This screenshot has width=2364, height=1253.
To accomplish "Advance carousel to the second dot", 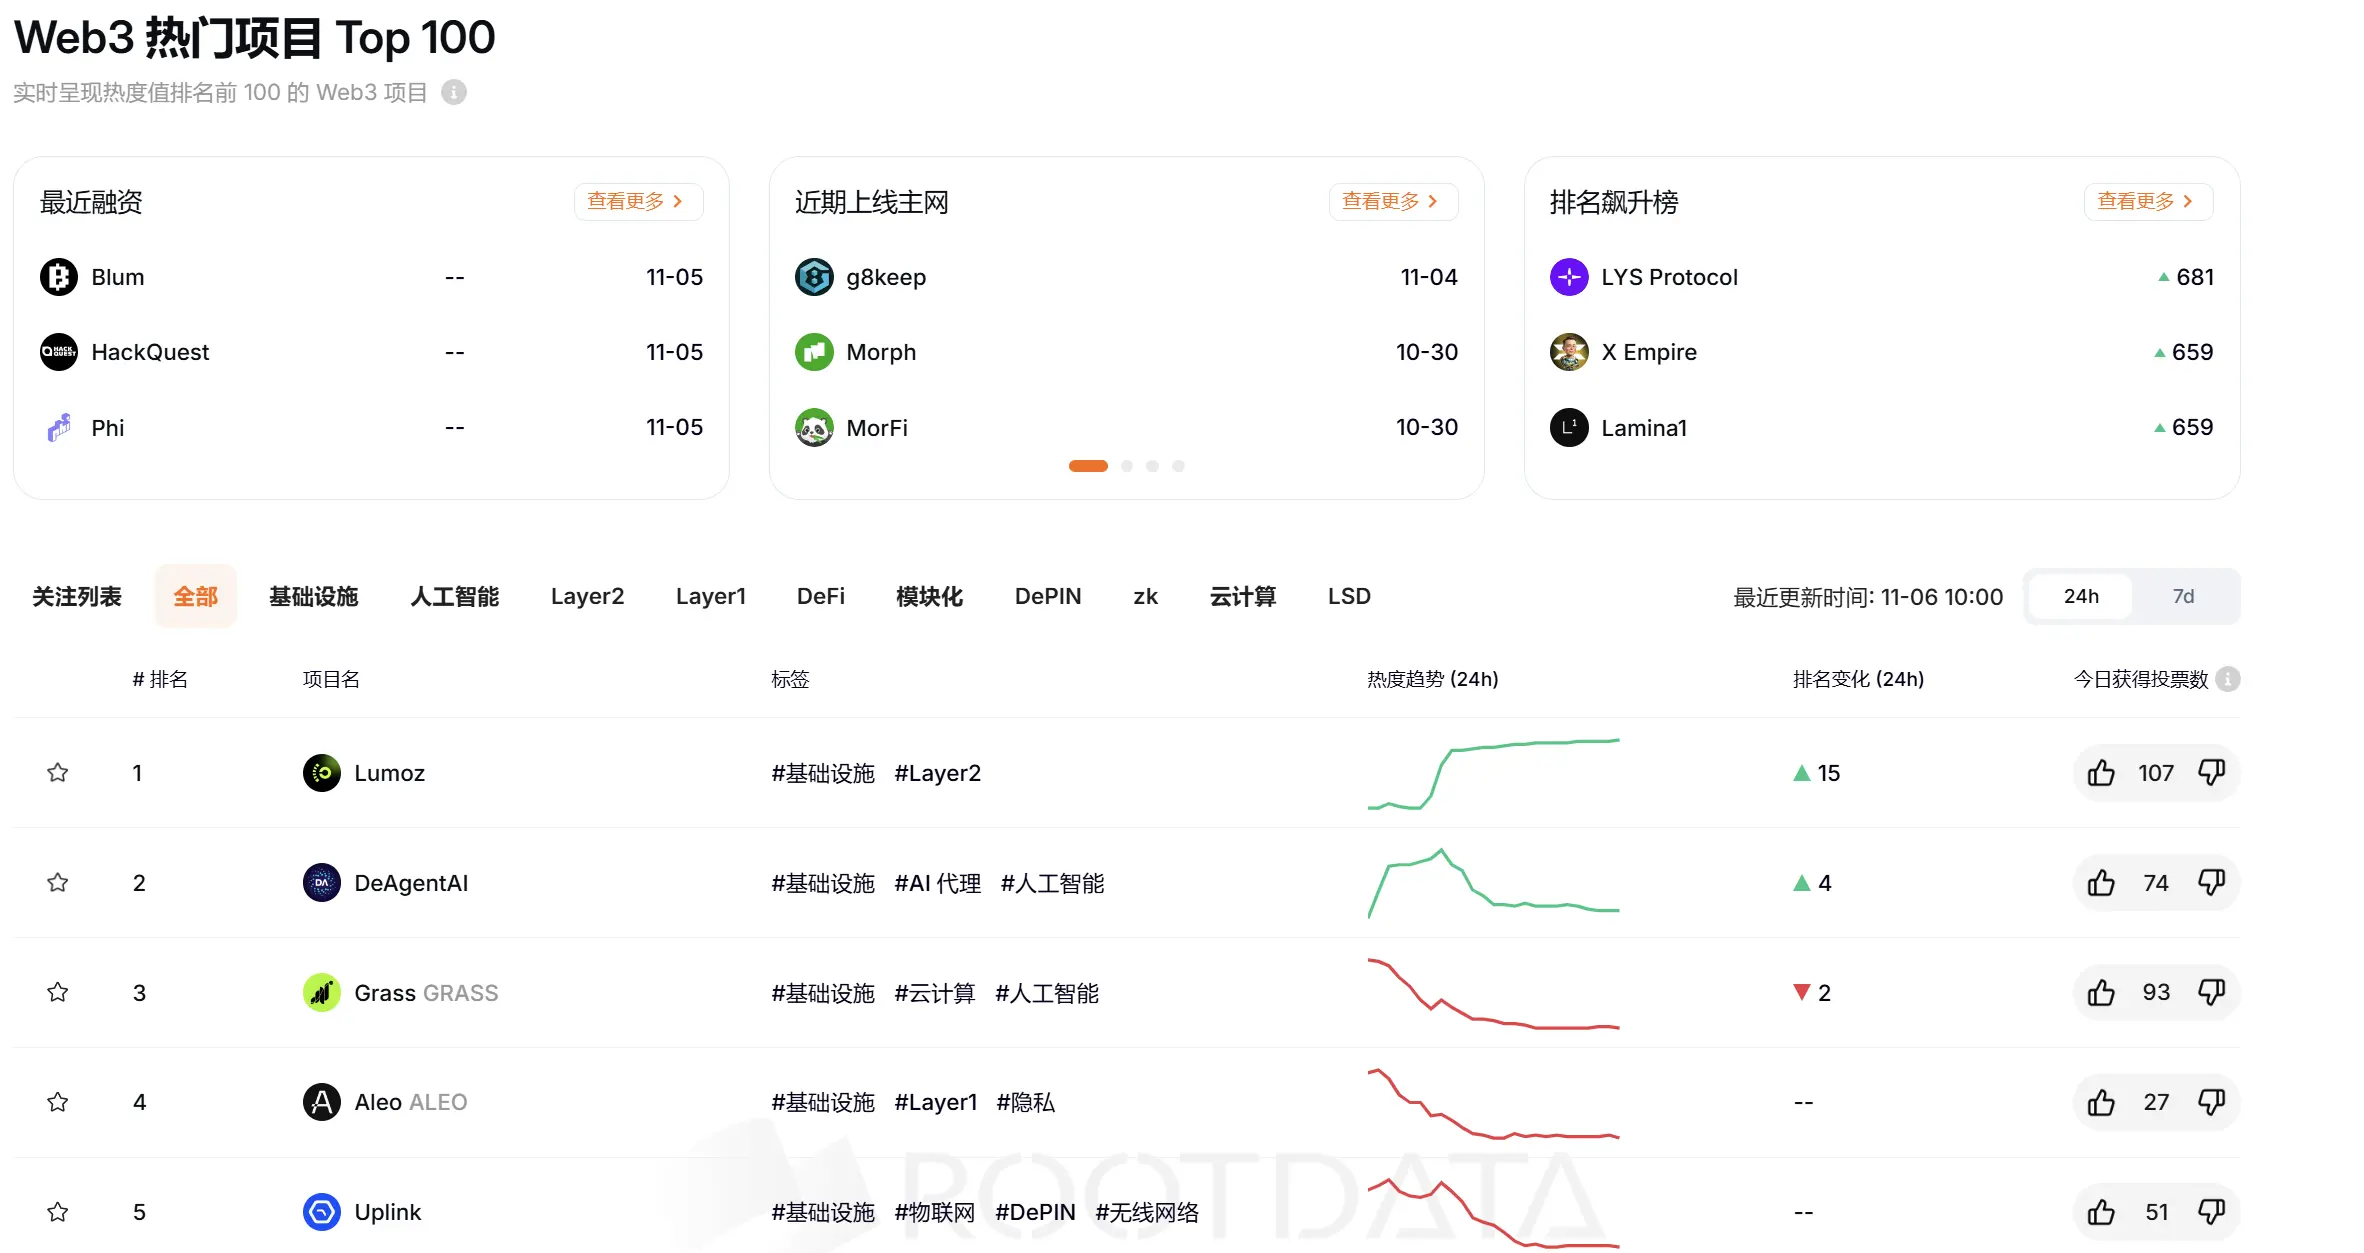I will coord(1127,465).
